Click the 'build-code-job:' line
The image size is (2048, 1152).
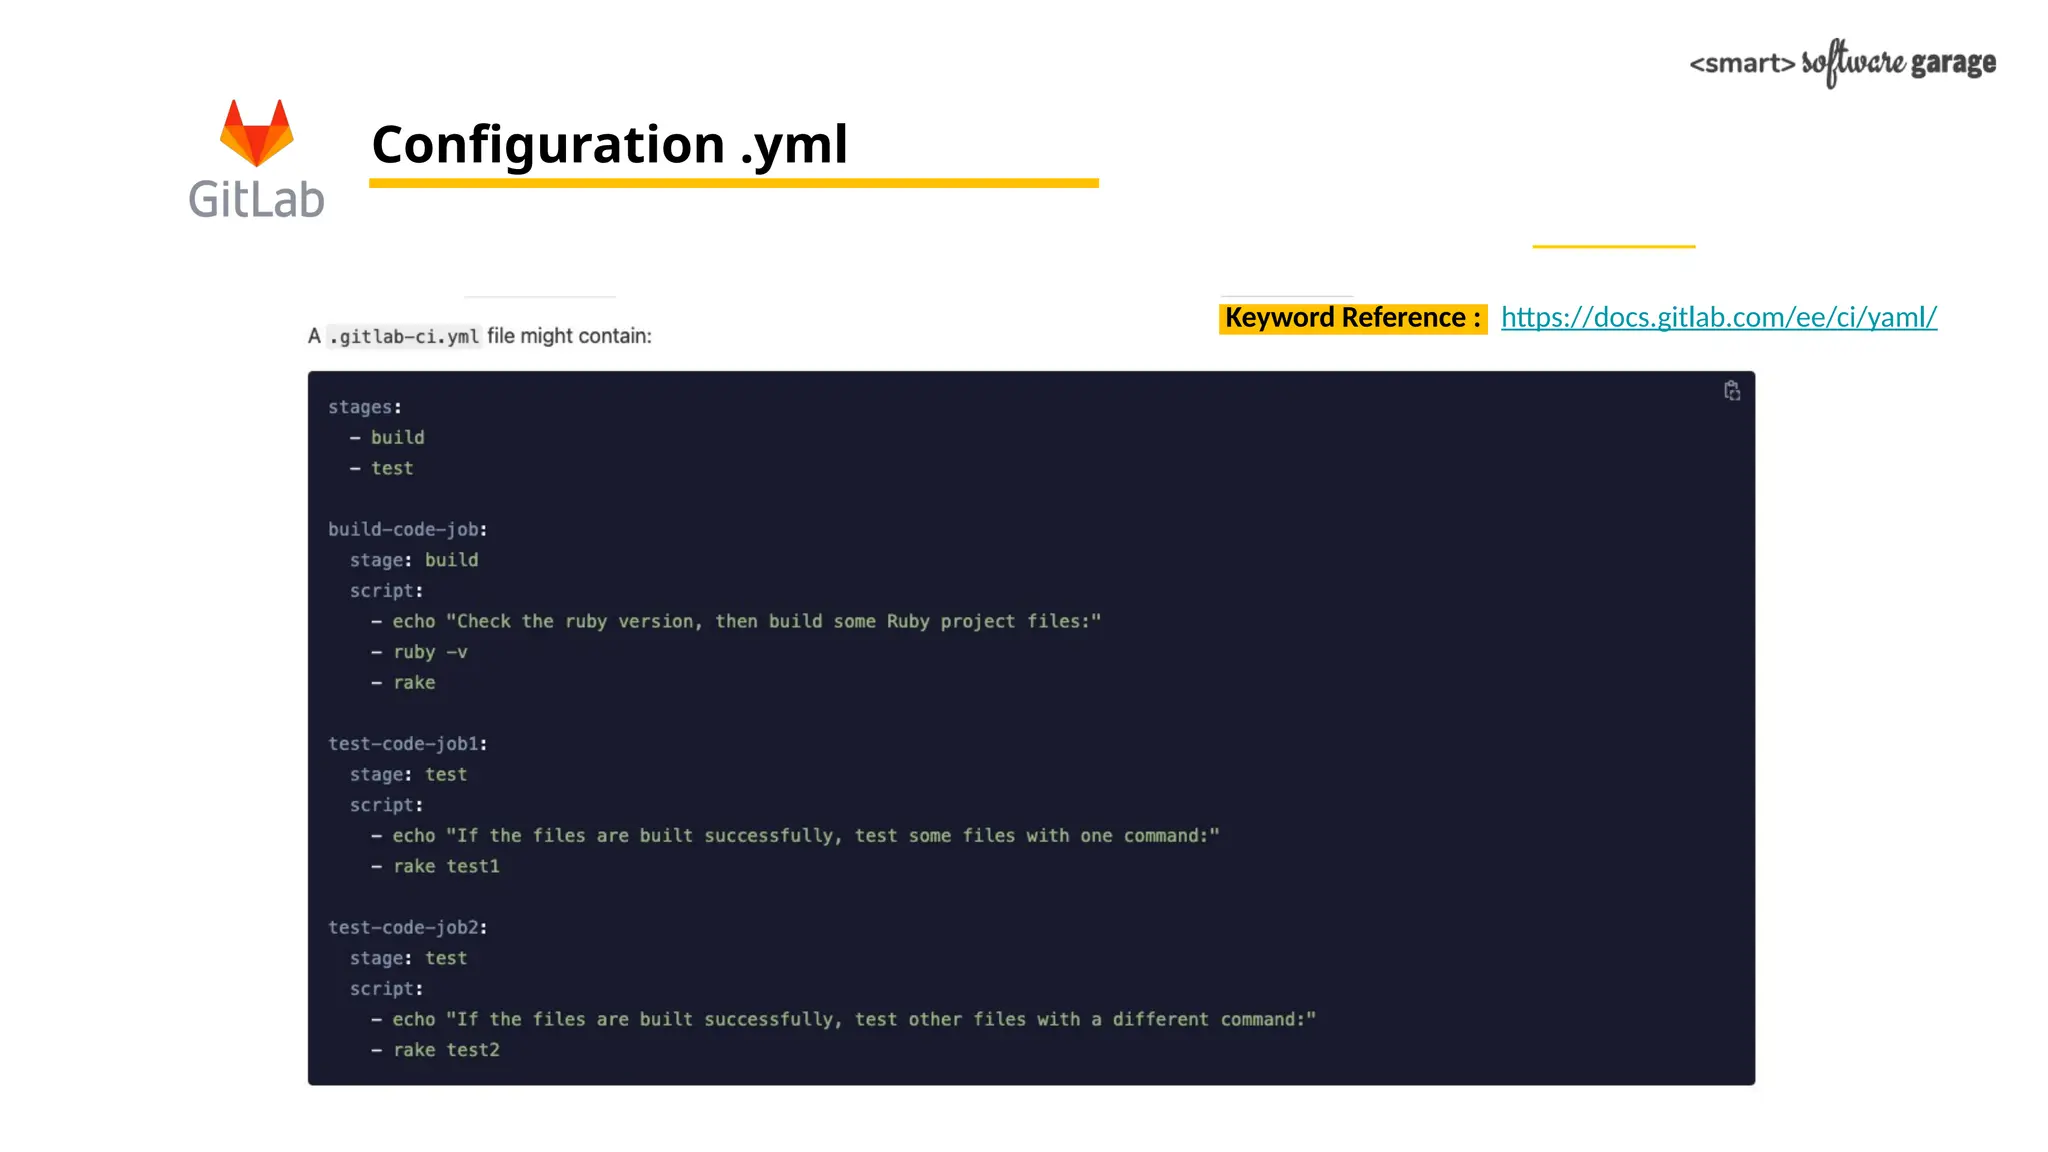(x=408, y=529)
